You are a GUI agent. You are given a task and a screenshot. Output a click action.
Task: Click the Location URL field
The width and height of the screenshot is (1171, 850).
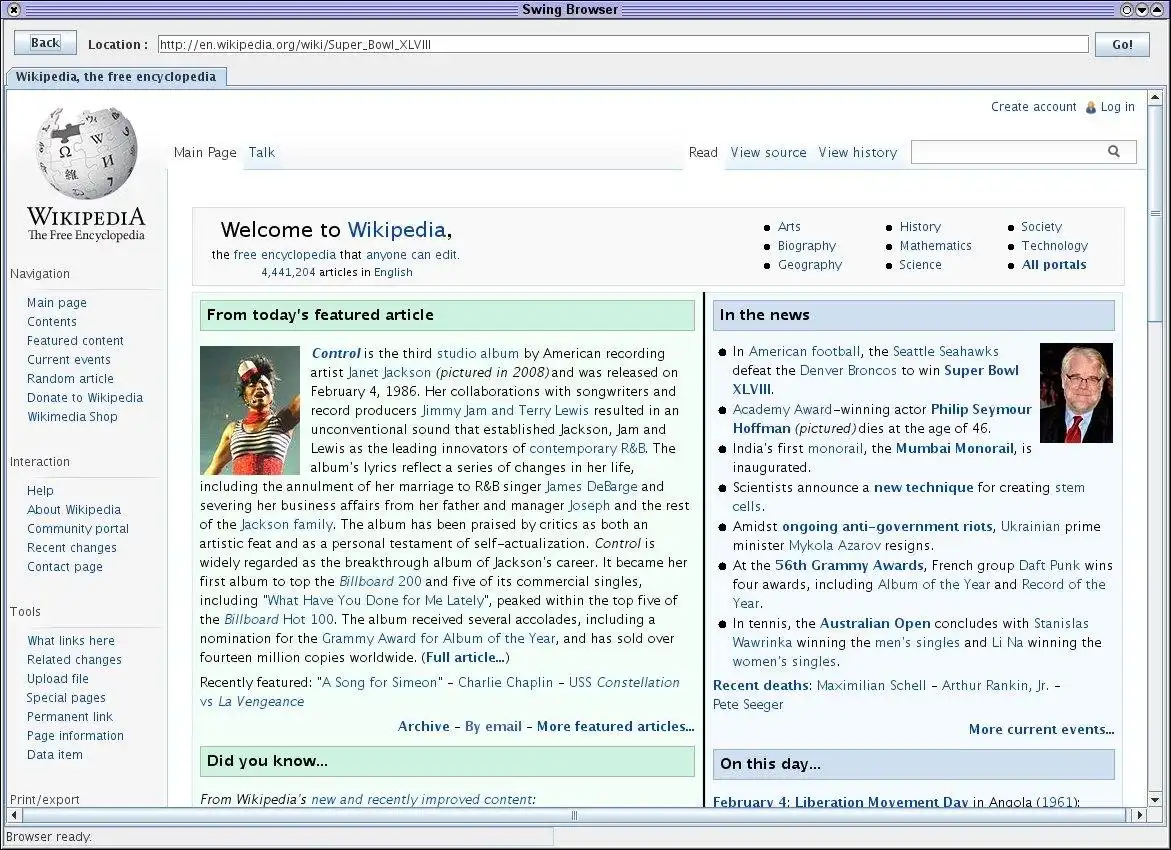click(623, 44)
